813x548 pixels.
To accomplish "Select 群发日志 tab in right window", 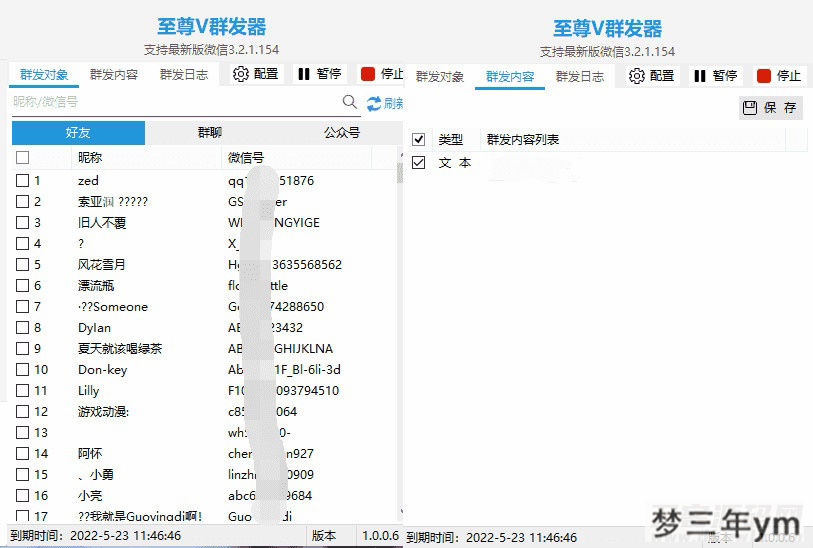I will pos(580,77).
